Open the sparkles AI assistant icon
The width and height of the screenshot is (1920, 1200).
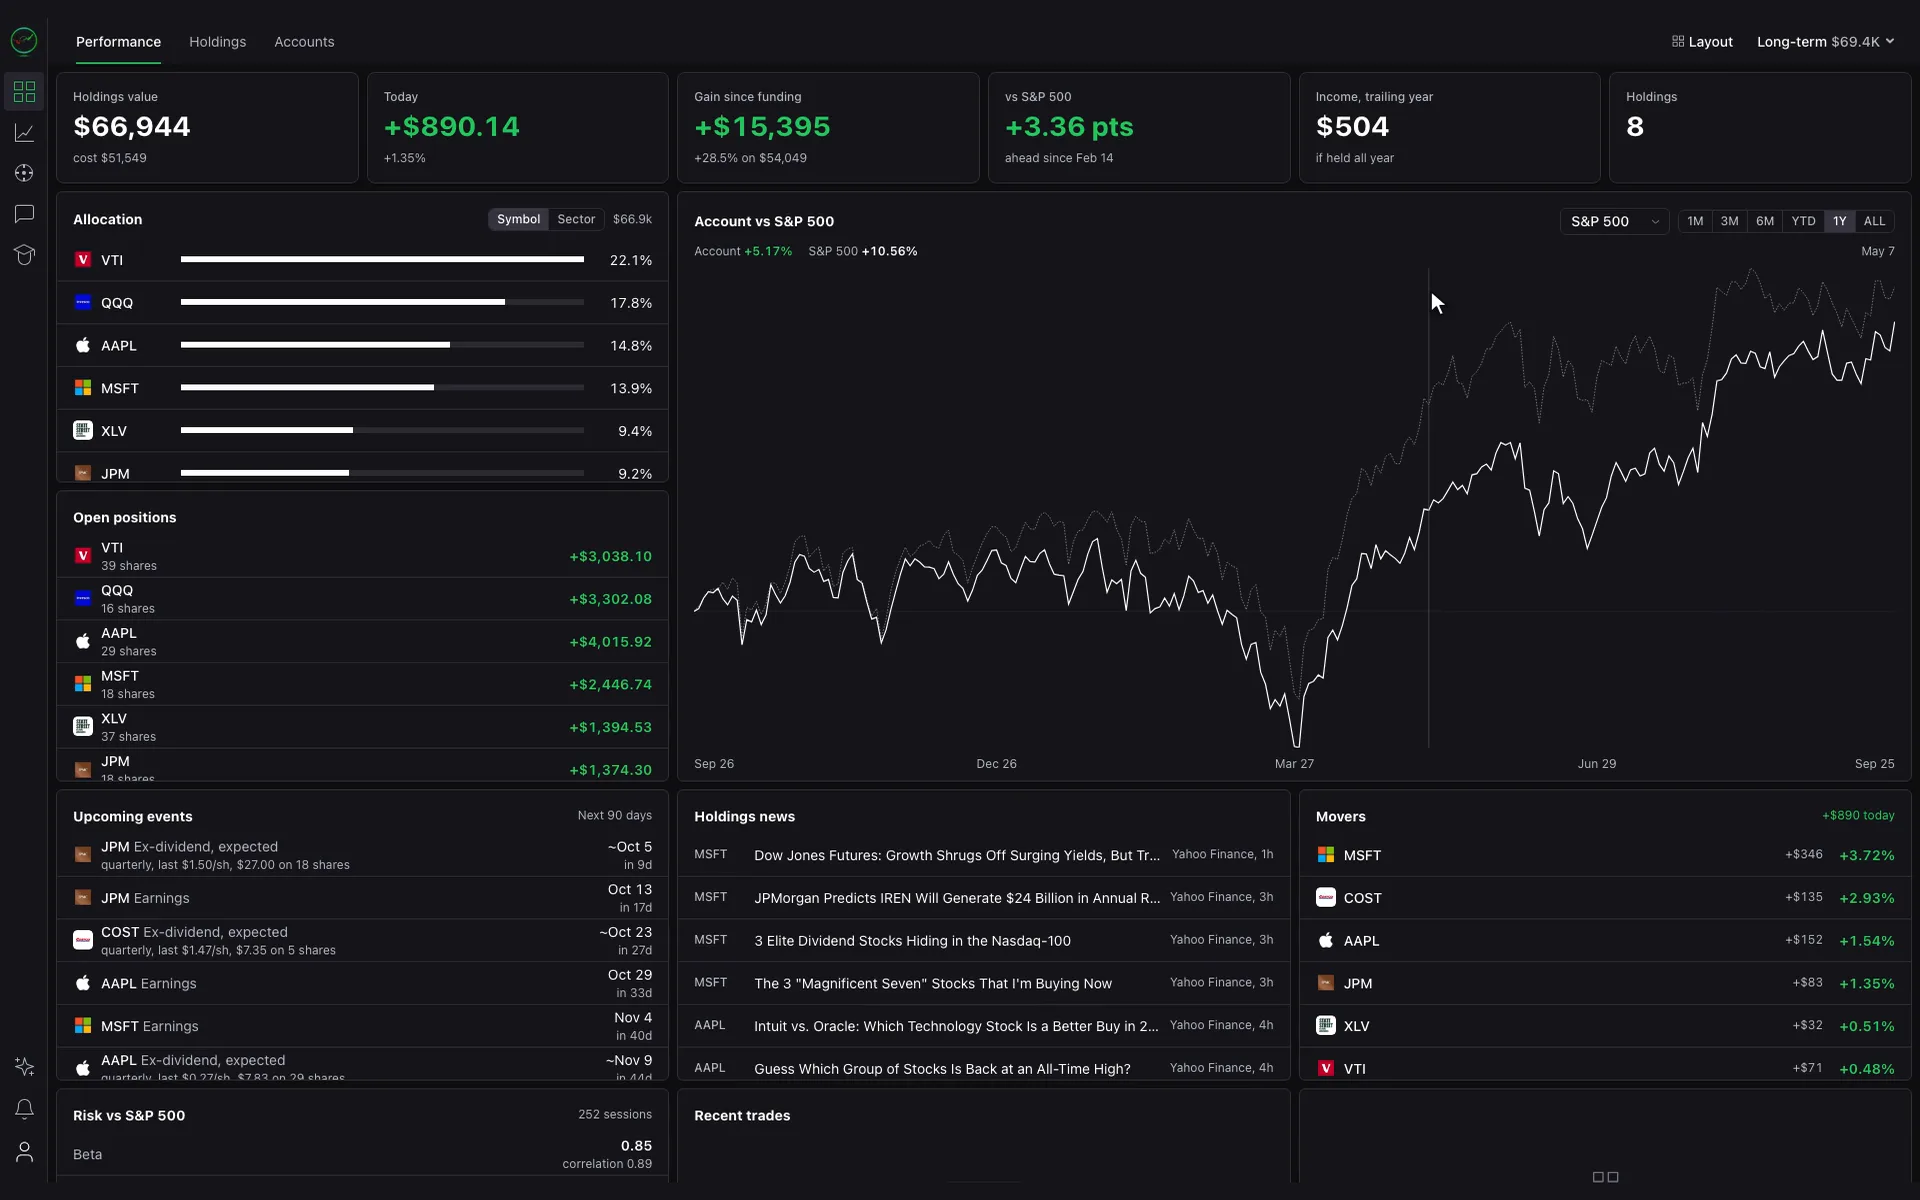(x=24, y=1067)
